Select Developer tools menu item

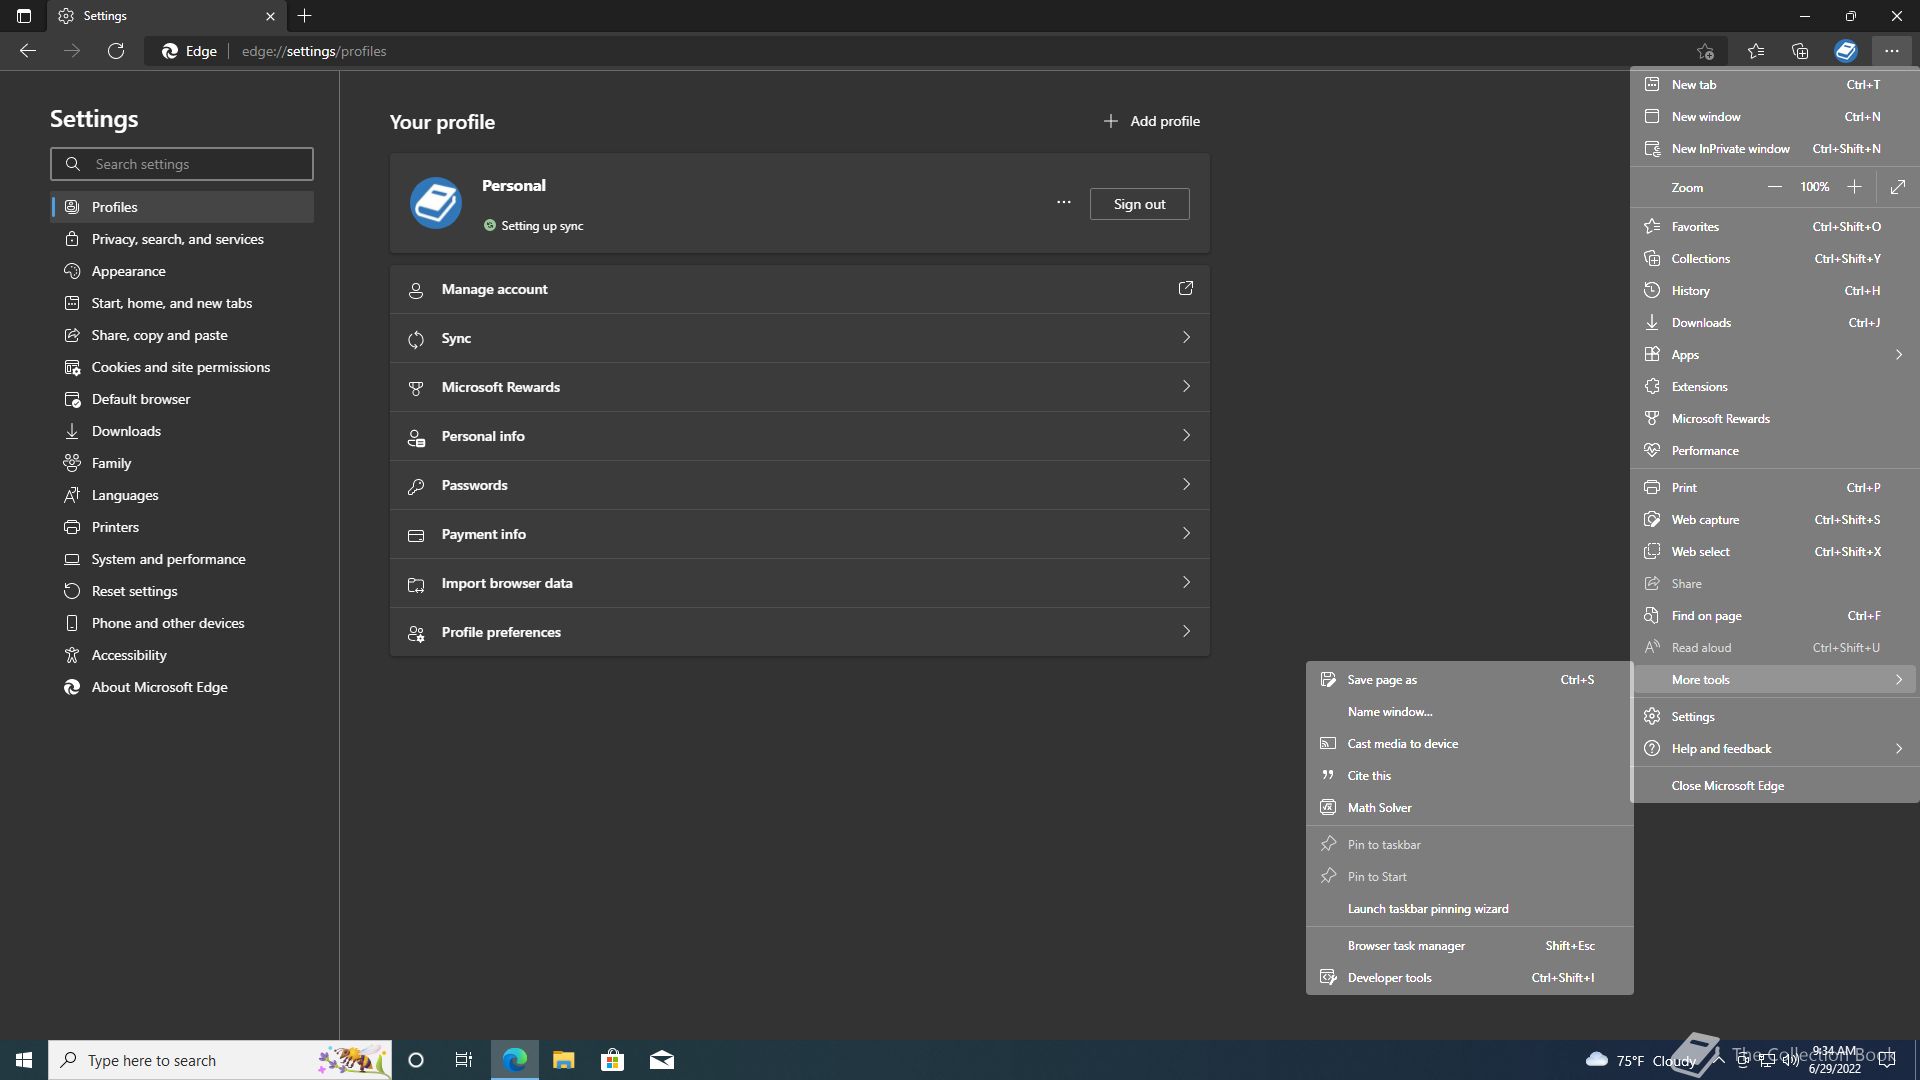tap(1389, 978)
